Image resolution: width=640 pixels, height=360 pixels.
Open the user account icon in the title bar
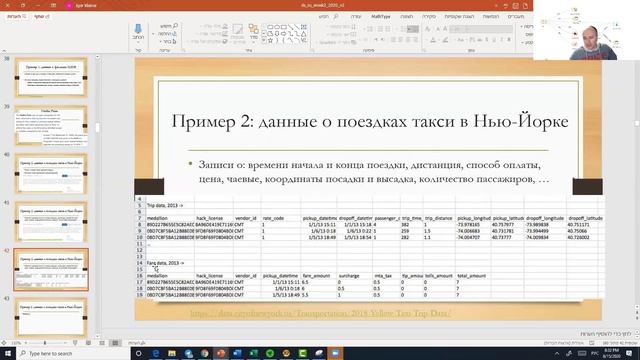point(69,5)
